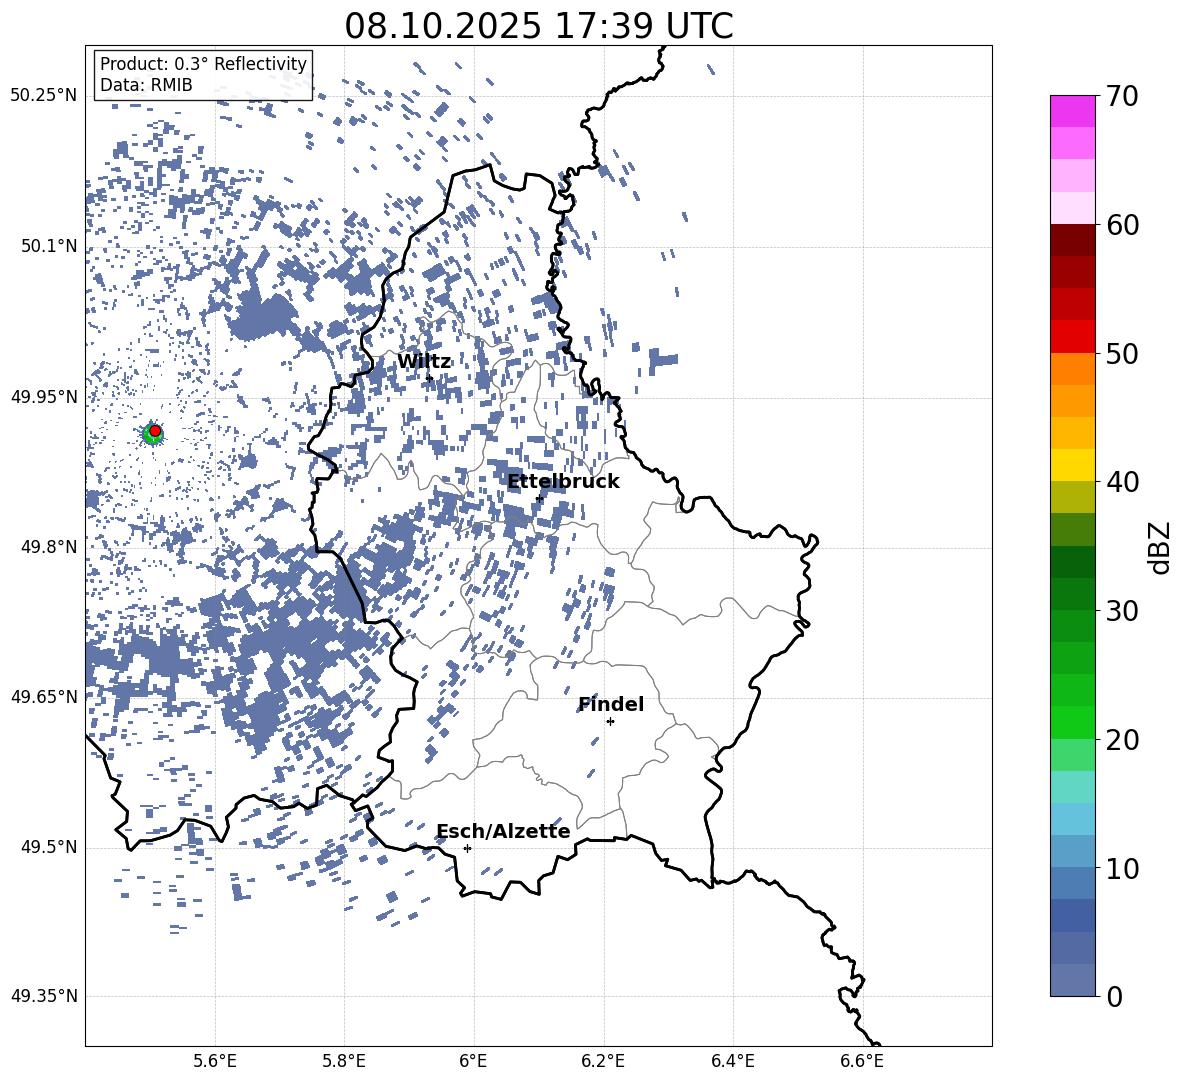Pick the bright green swatch above 20
1184x1081 pixels.
click(x=1073, y=722)
